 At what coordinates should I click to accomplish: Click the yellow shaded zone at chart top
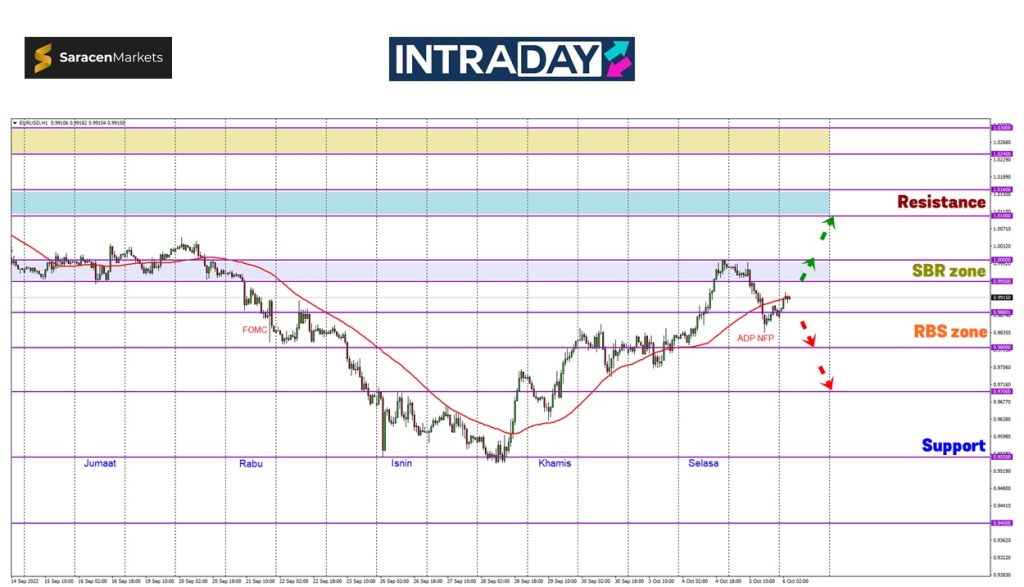click(420, 141)
